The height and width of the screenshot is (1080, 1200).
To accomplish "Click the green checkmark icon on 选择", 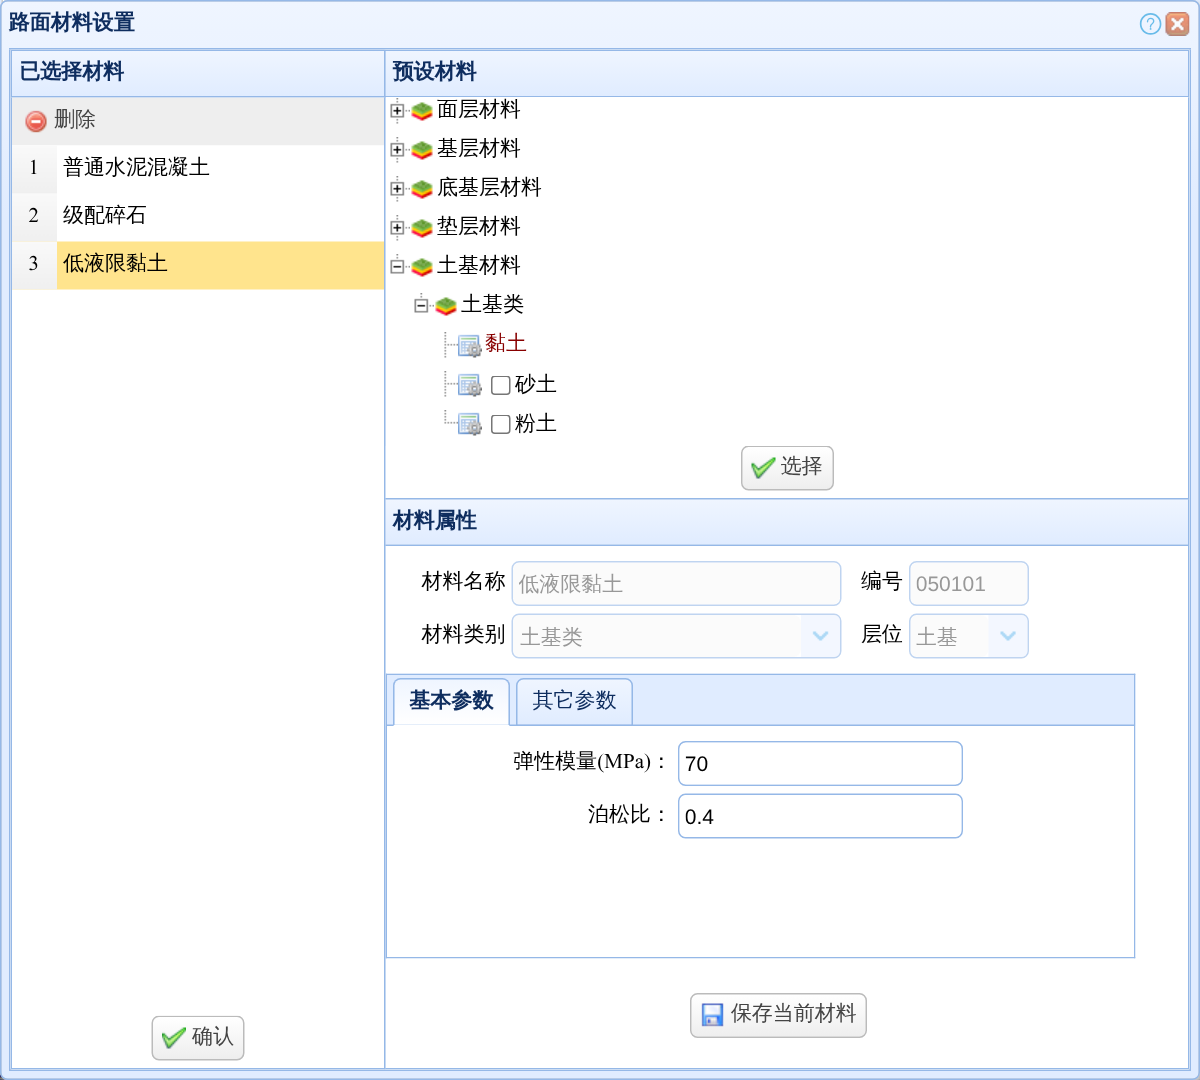I will 763,468.
